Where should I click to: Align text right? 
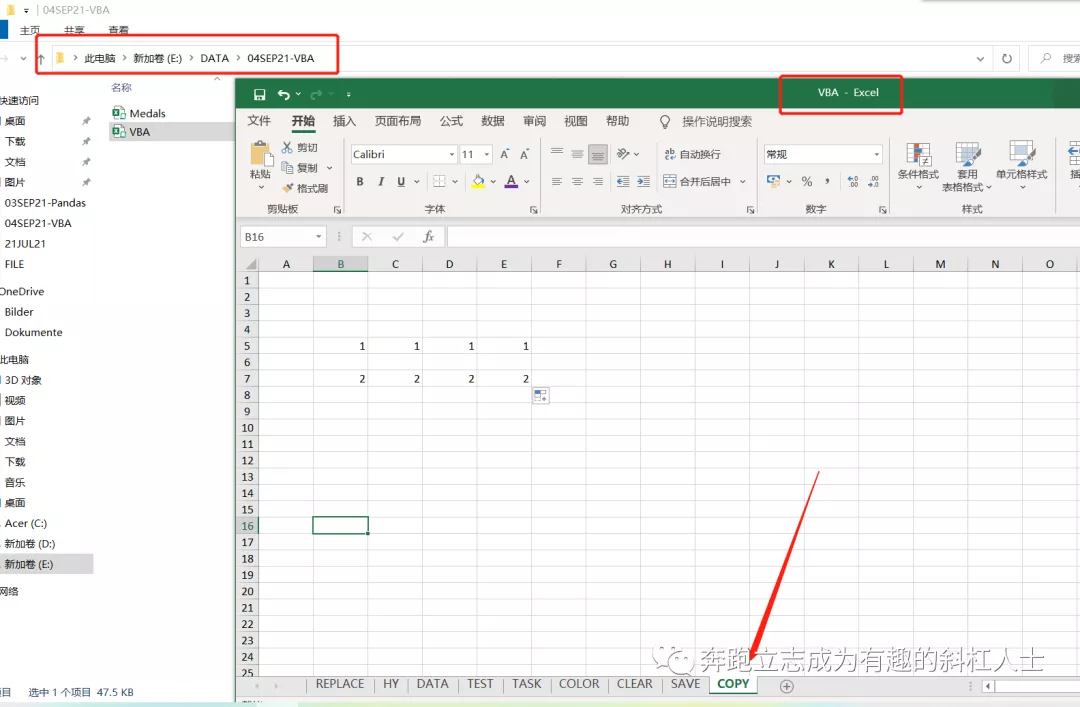click(x=598, y=181)
